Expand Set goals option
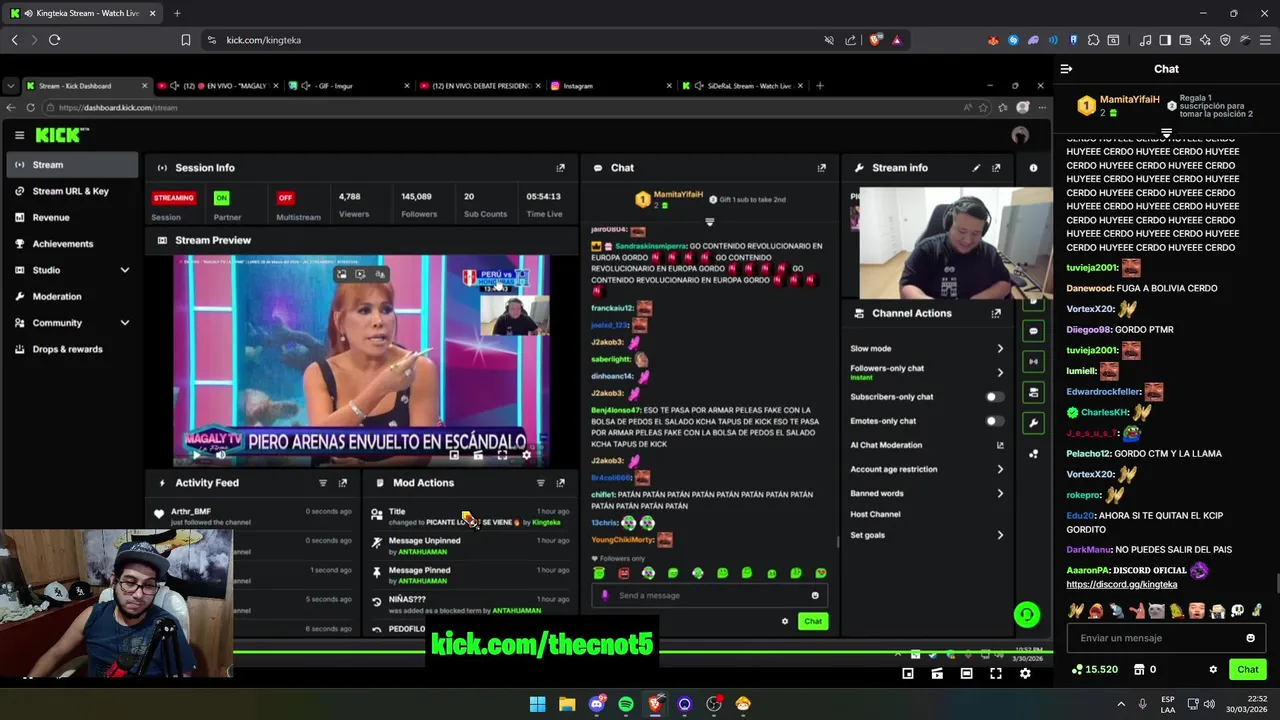Viewport: 1280px width, 720px height. click(x=1000, y=535)
